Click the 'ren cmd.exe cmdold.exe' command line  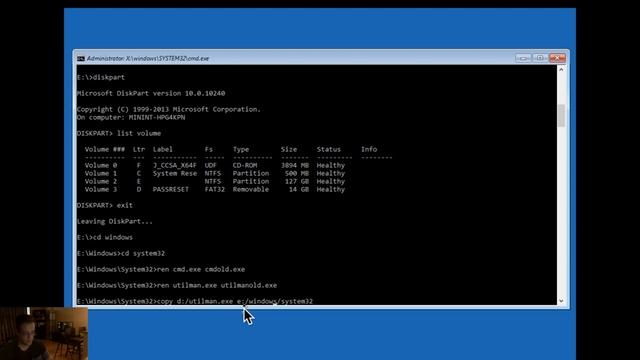click(161, 269)
